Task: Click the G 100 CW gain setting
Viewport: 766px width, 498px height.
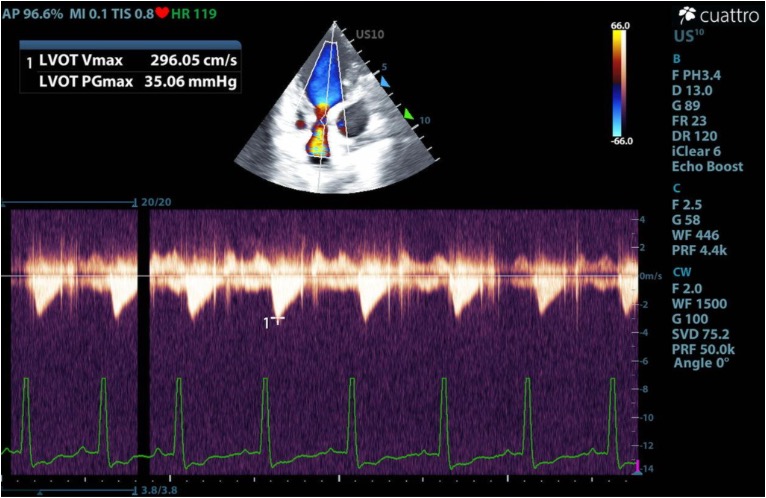Action: [690, 319]
